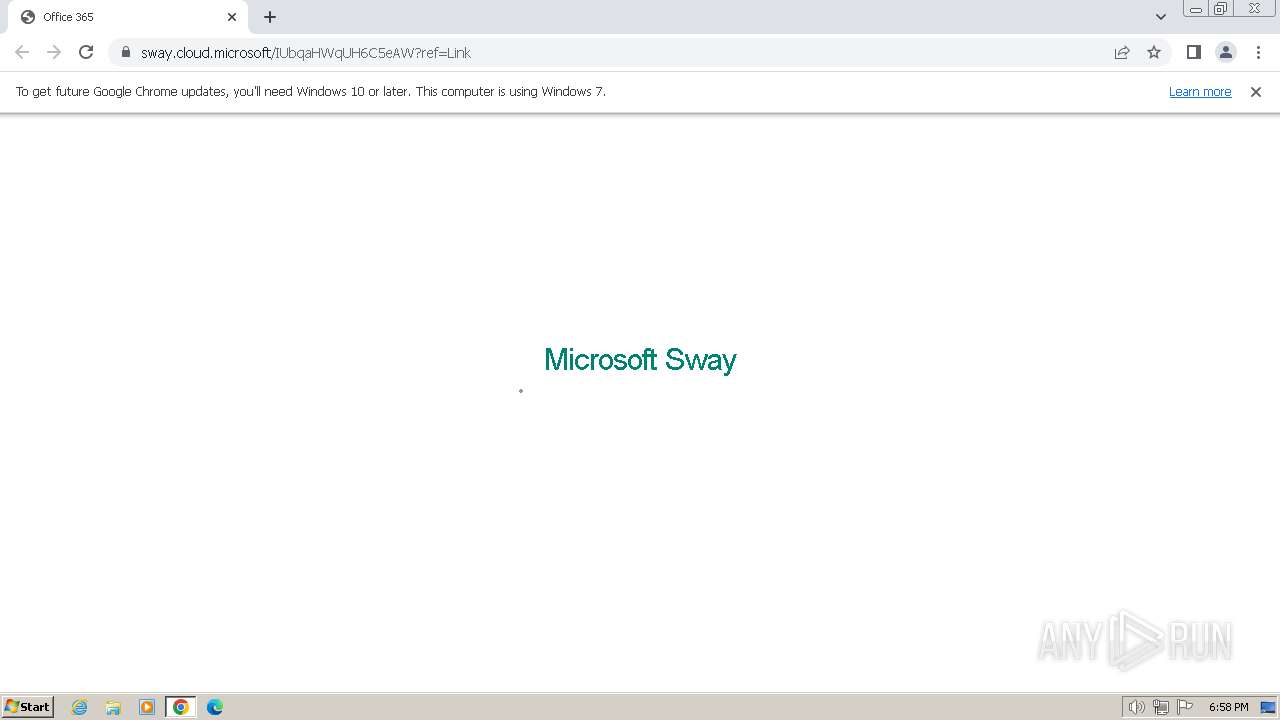Screen dimensions: 1280x720
Task: Click the 6:58 PM clock
Action: [1228, 707]
